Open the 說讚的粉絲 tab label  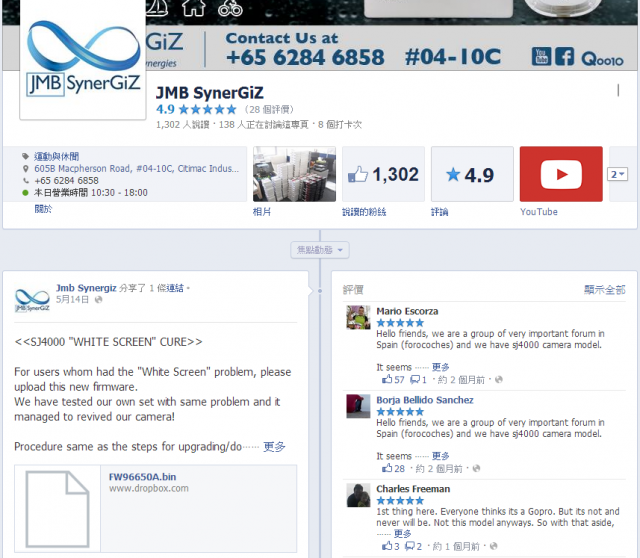[364, 211]
